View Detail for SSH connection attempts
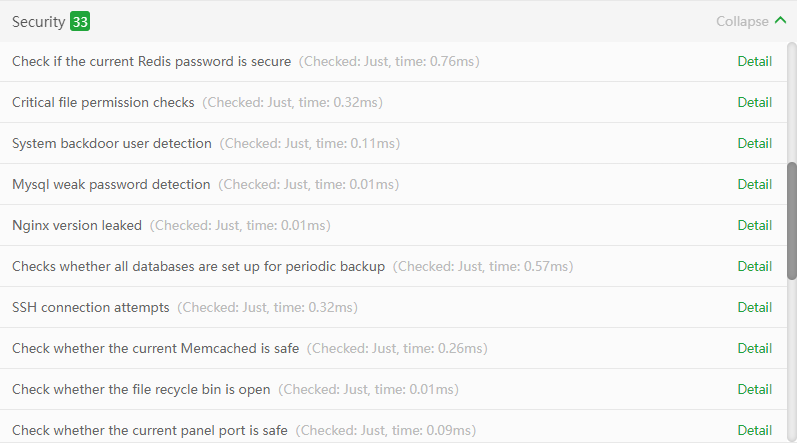799x443 pixels. tap(754, 307)
